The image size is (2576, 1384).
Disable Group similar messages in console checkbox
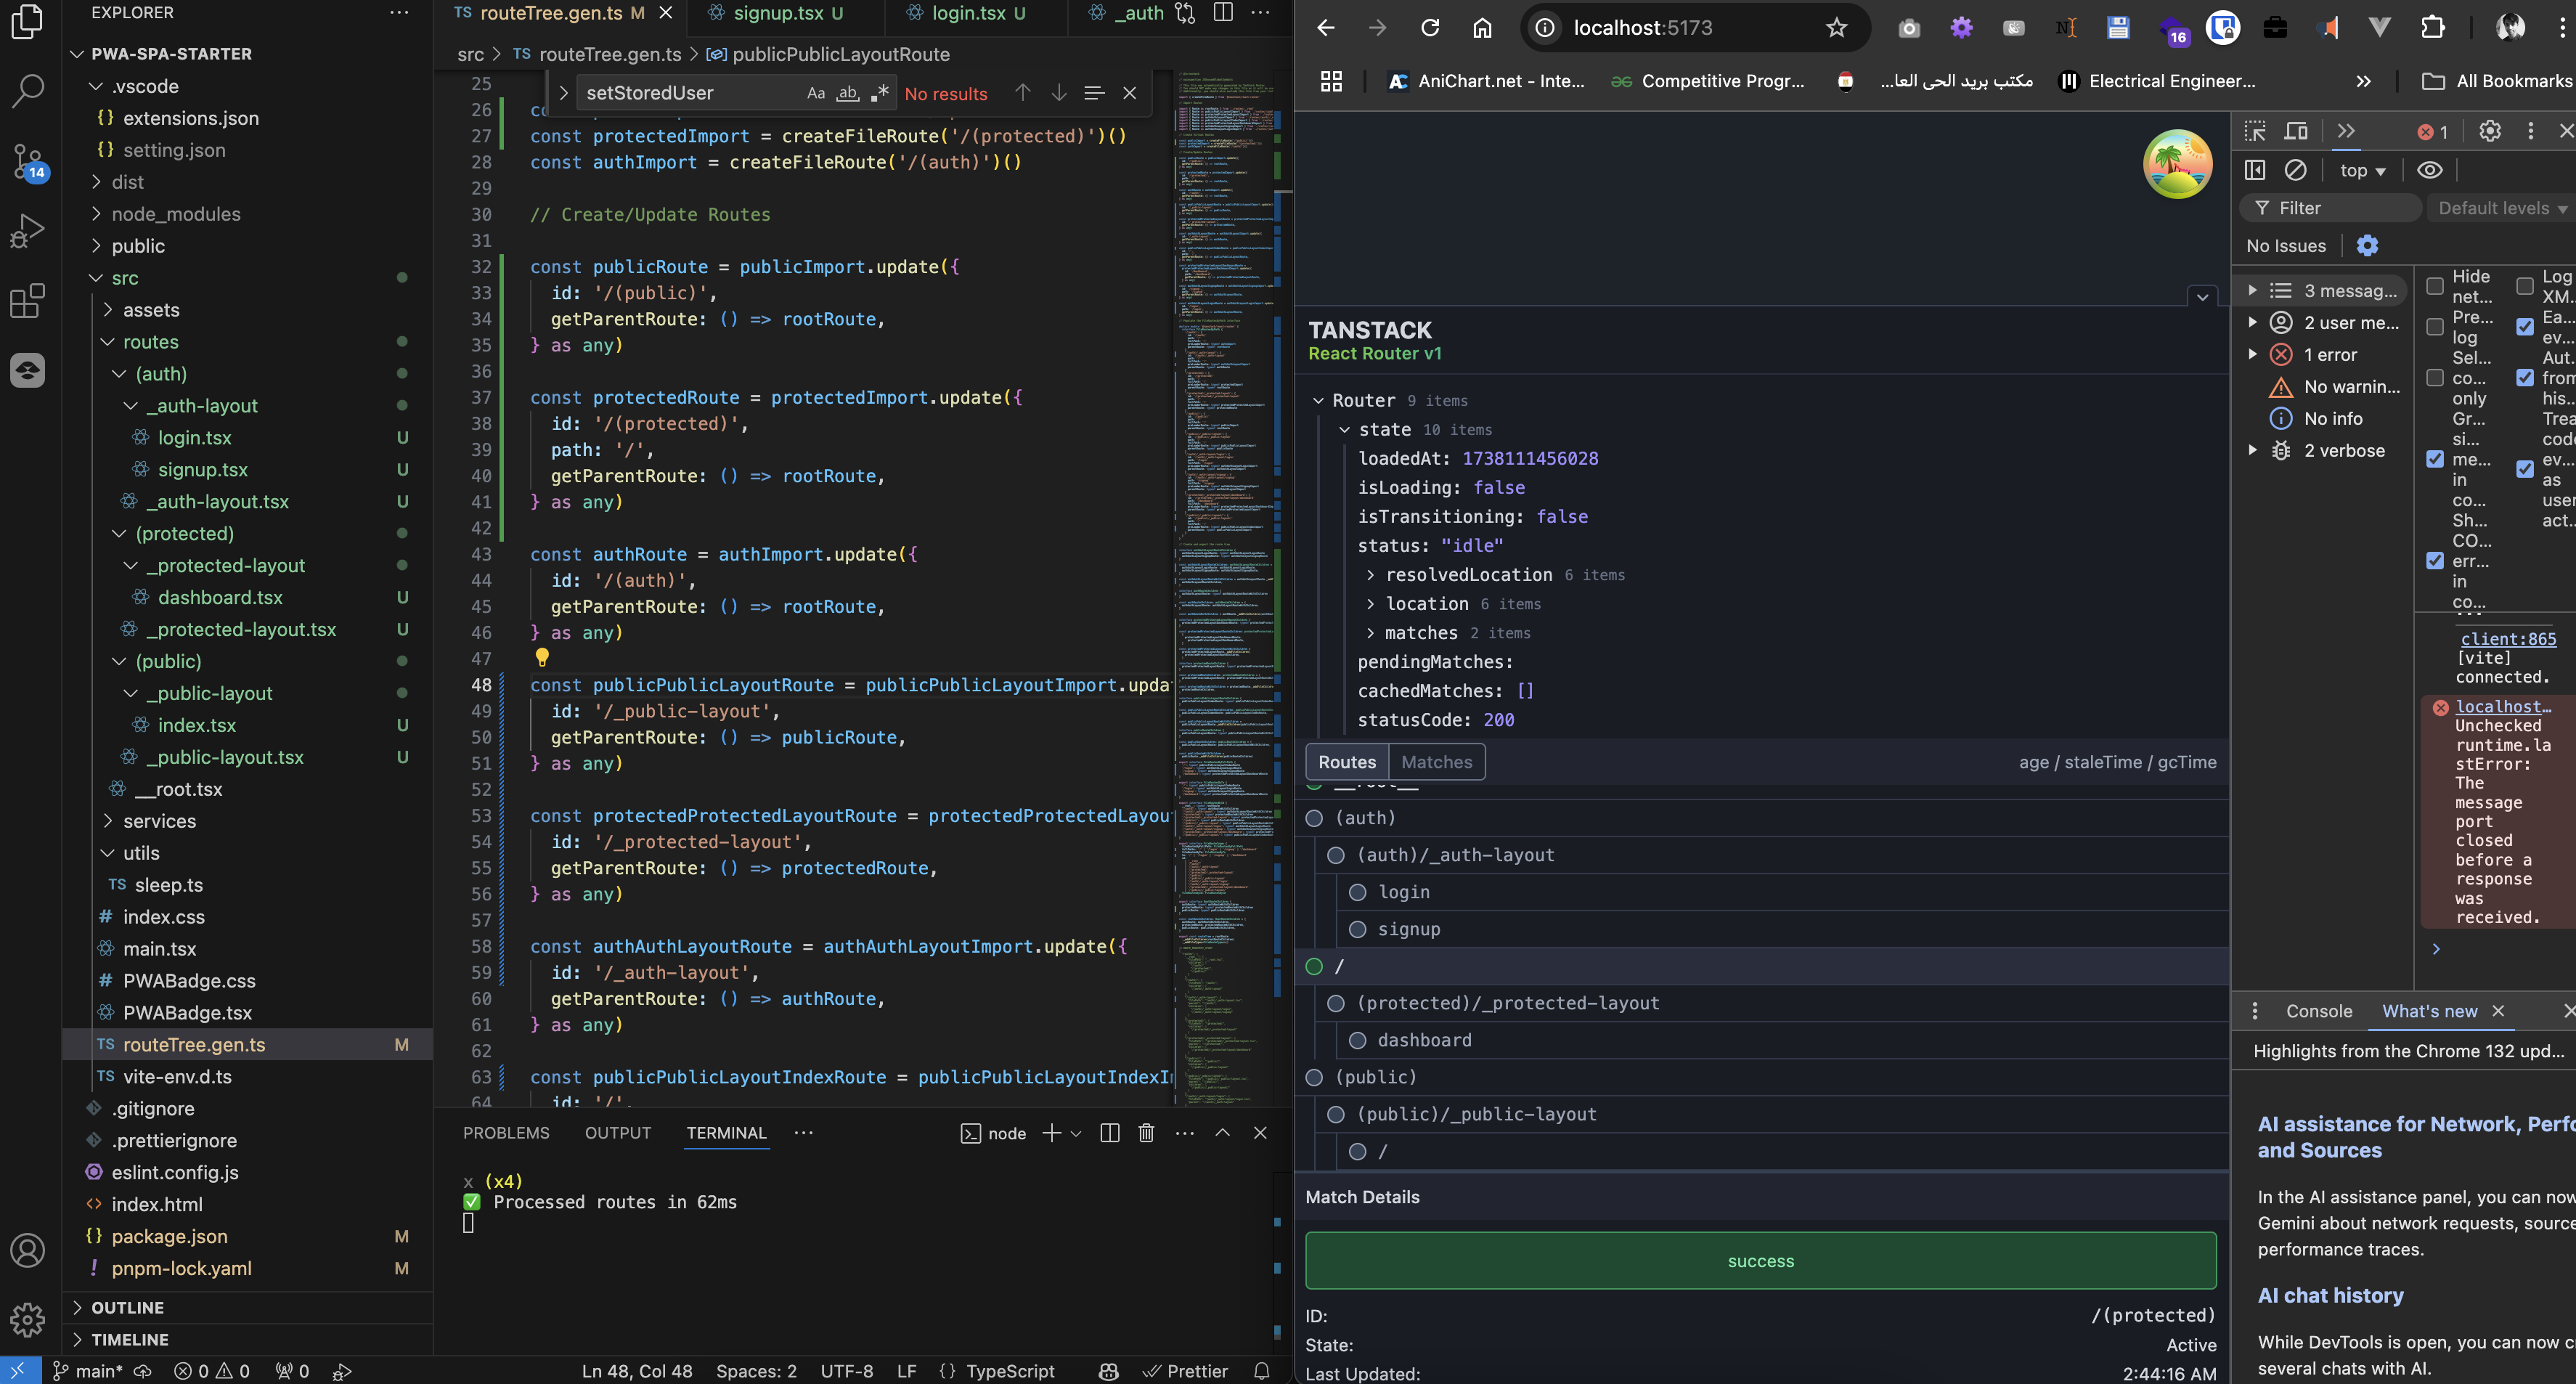point(2435,459)
